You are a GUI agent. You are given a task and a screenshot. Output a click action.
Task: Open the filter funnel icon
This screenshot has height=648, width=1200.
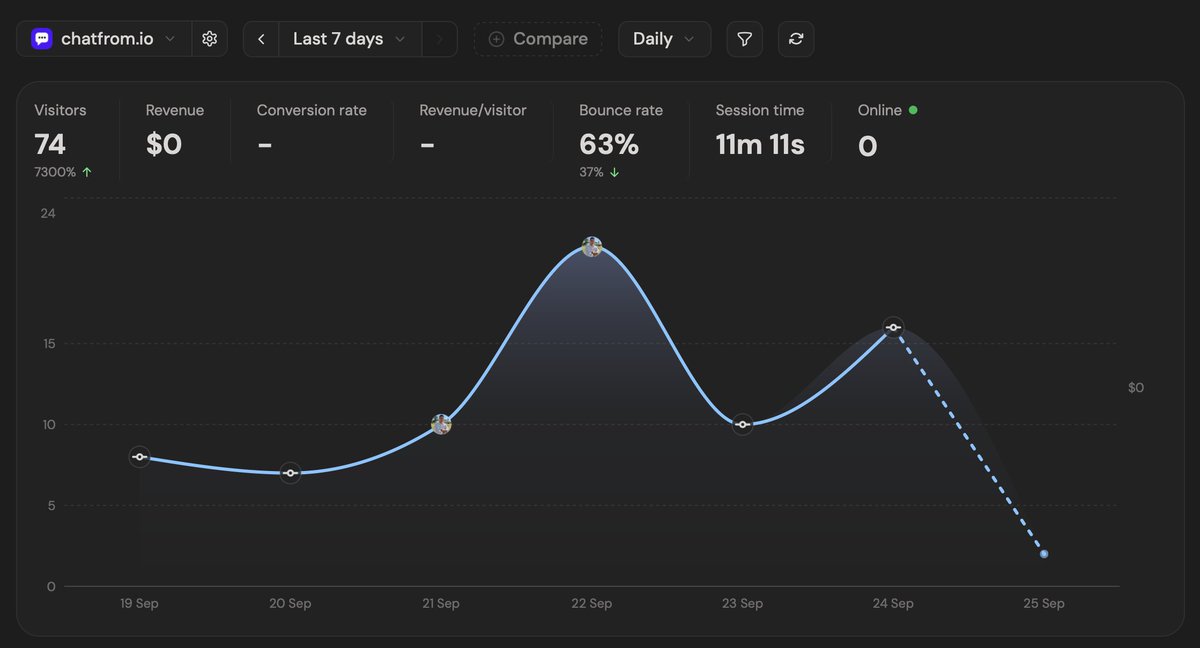pyautogui.click(x=744, y=39)
